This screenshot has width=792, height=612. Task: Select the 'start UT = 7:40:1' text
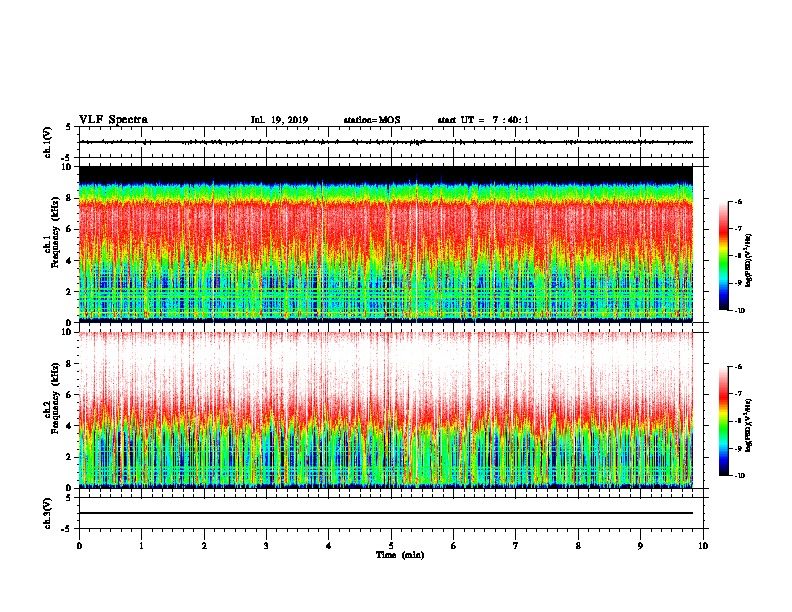click(x=483, y=120)
